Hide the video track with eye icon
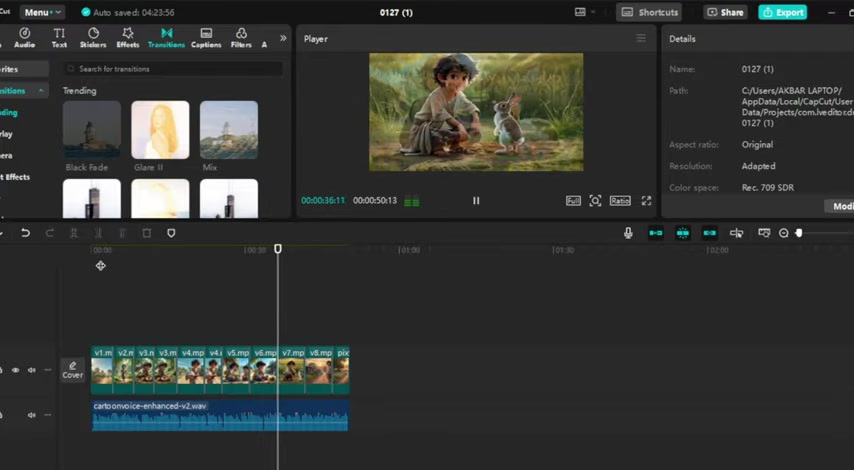This screenshot has height=470, width=854. tap(15, 370)
